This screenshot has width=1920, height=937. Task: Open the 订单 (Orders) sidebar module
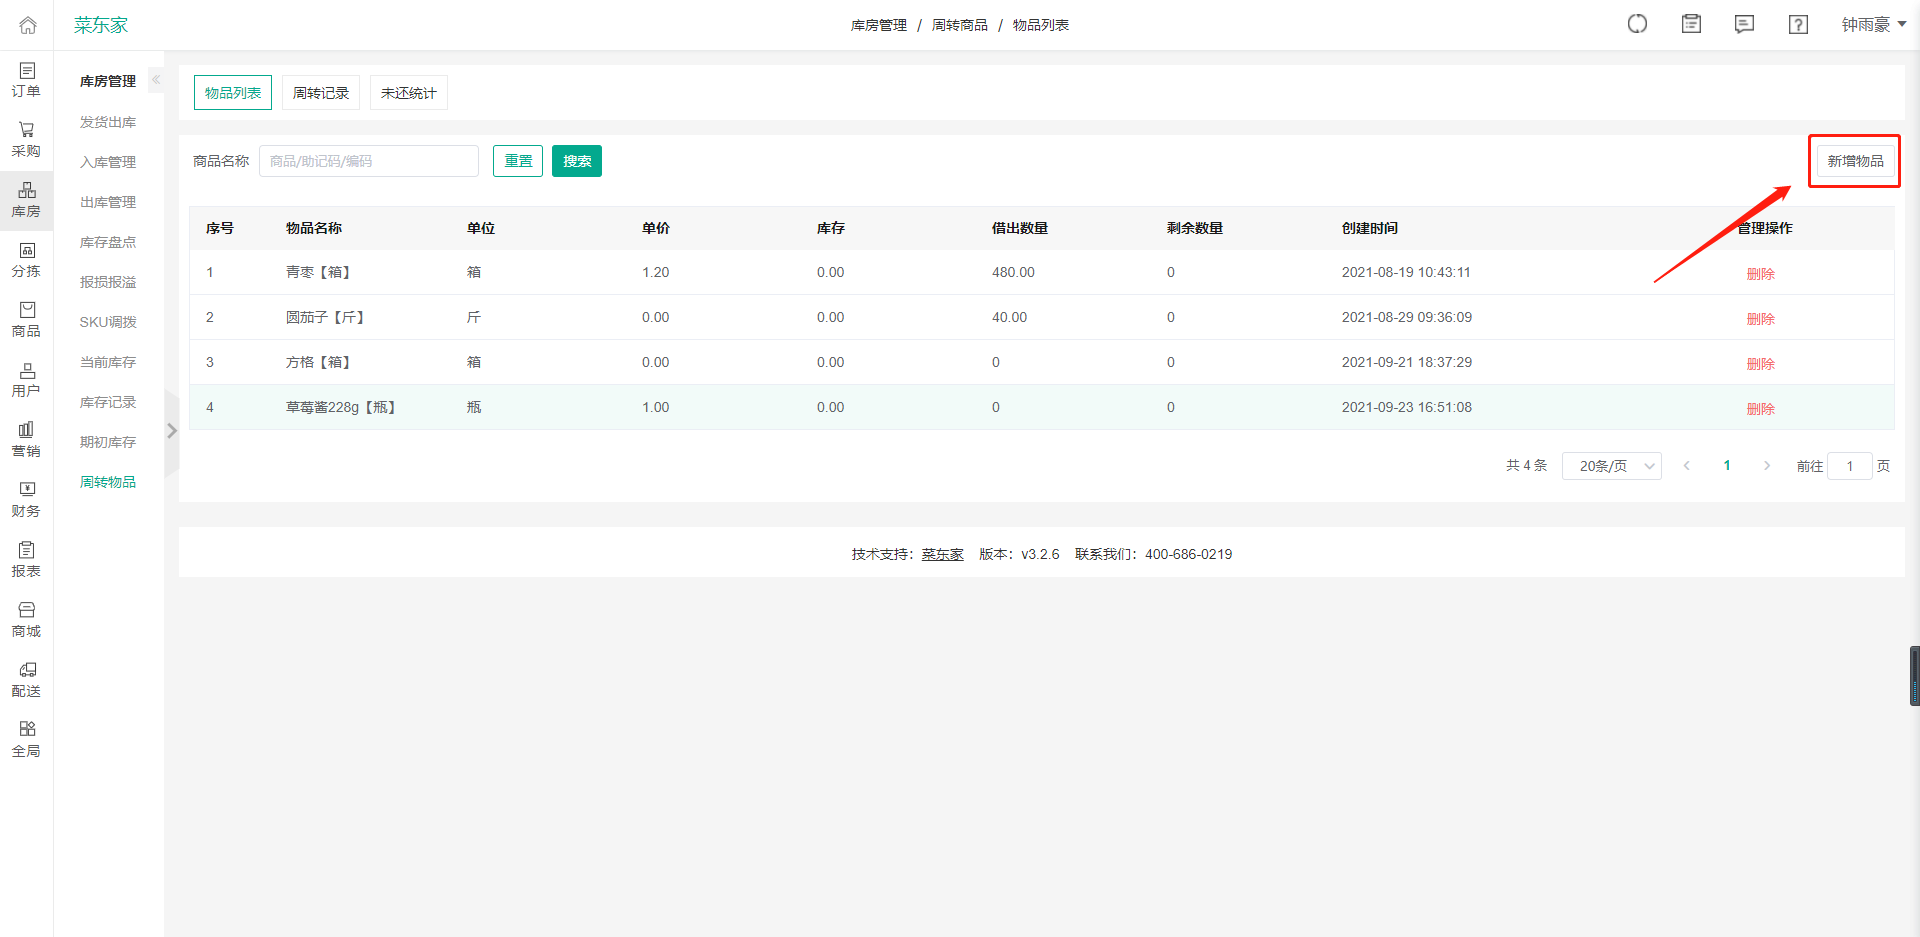26,80
